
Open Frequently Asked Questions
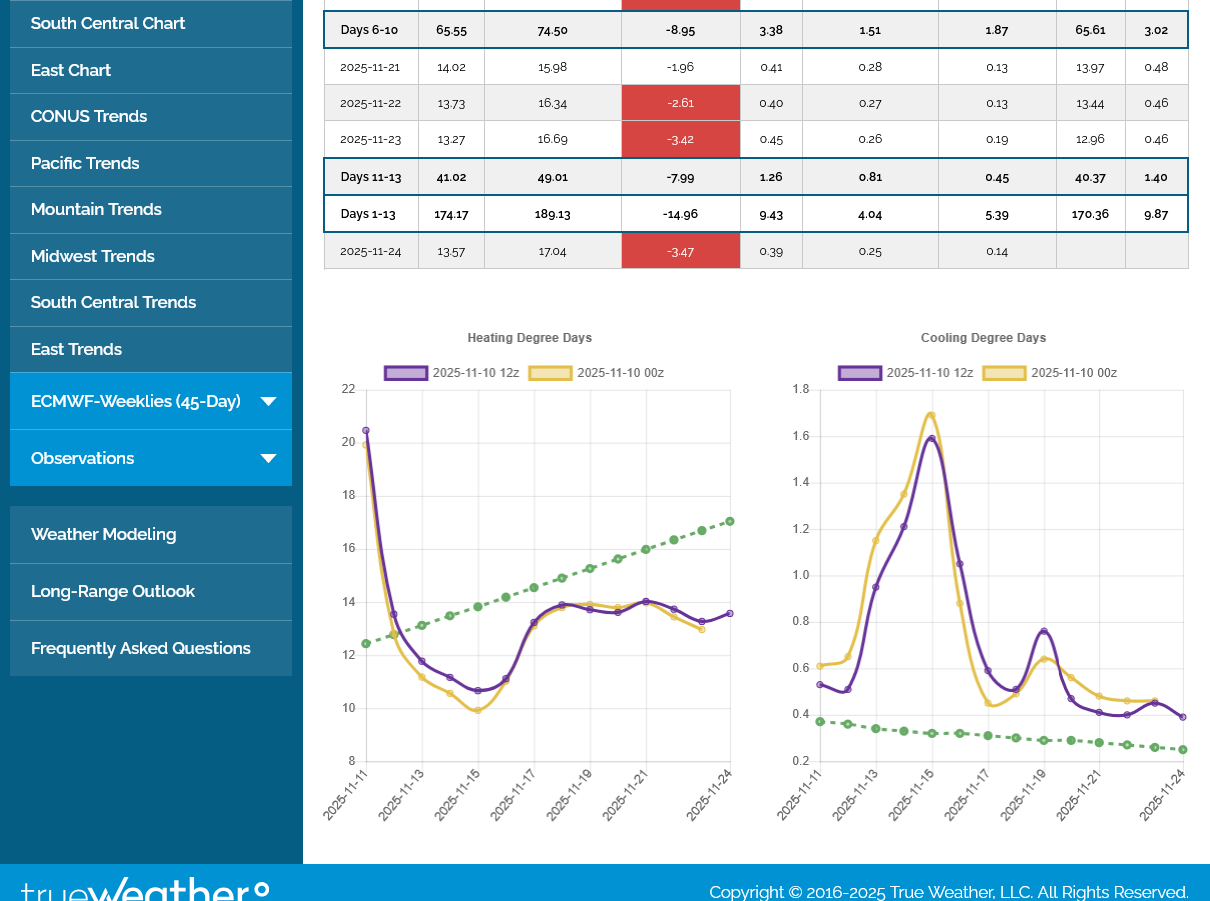pyautogui.click(x=141, y=648)
